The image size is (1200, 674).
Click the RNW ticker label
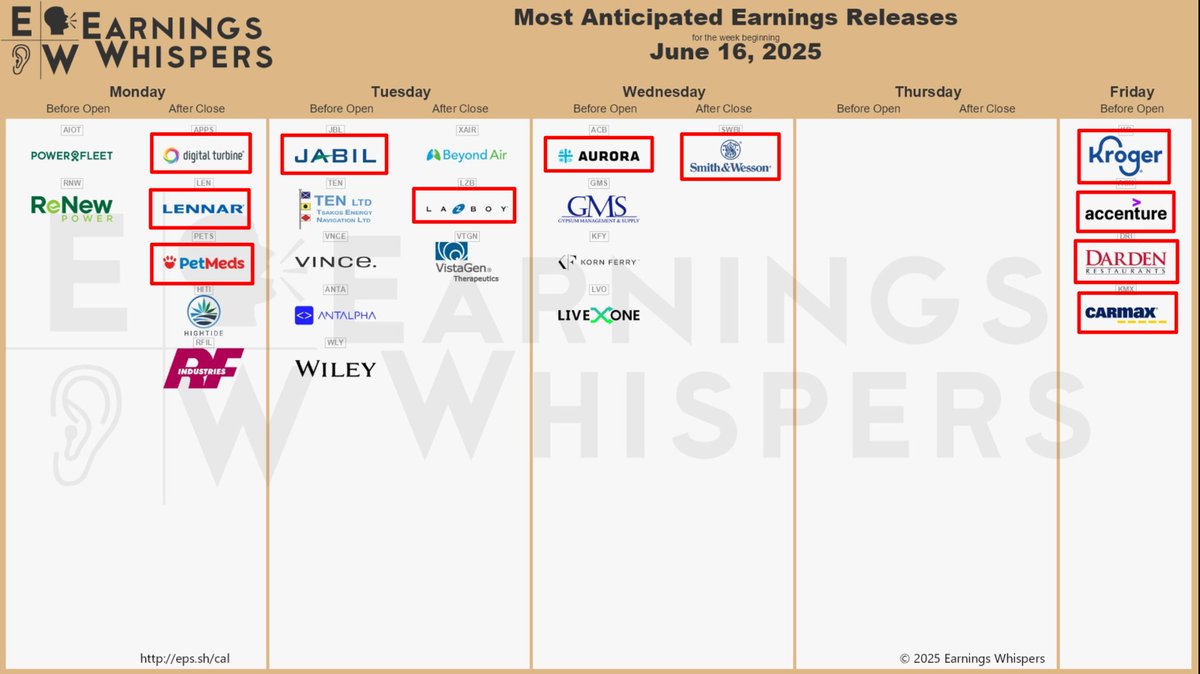coord(72,183)
